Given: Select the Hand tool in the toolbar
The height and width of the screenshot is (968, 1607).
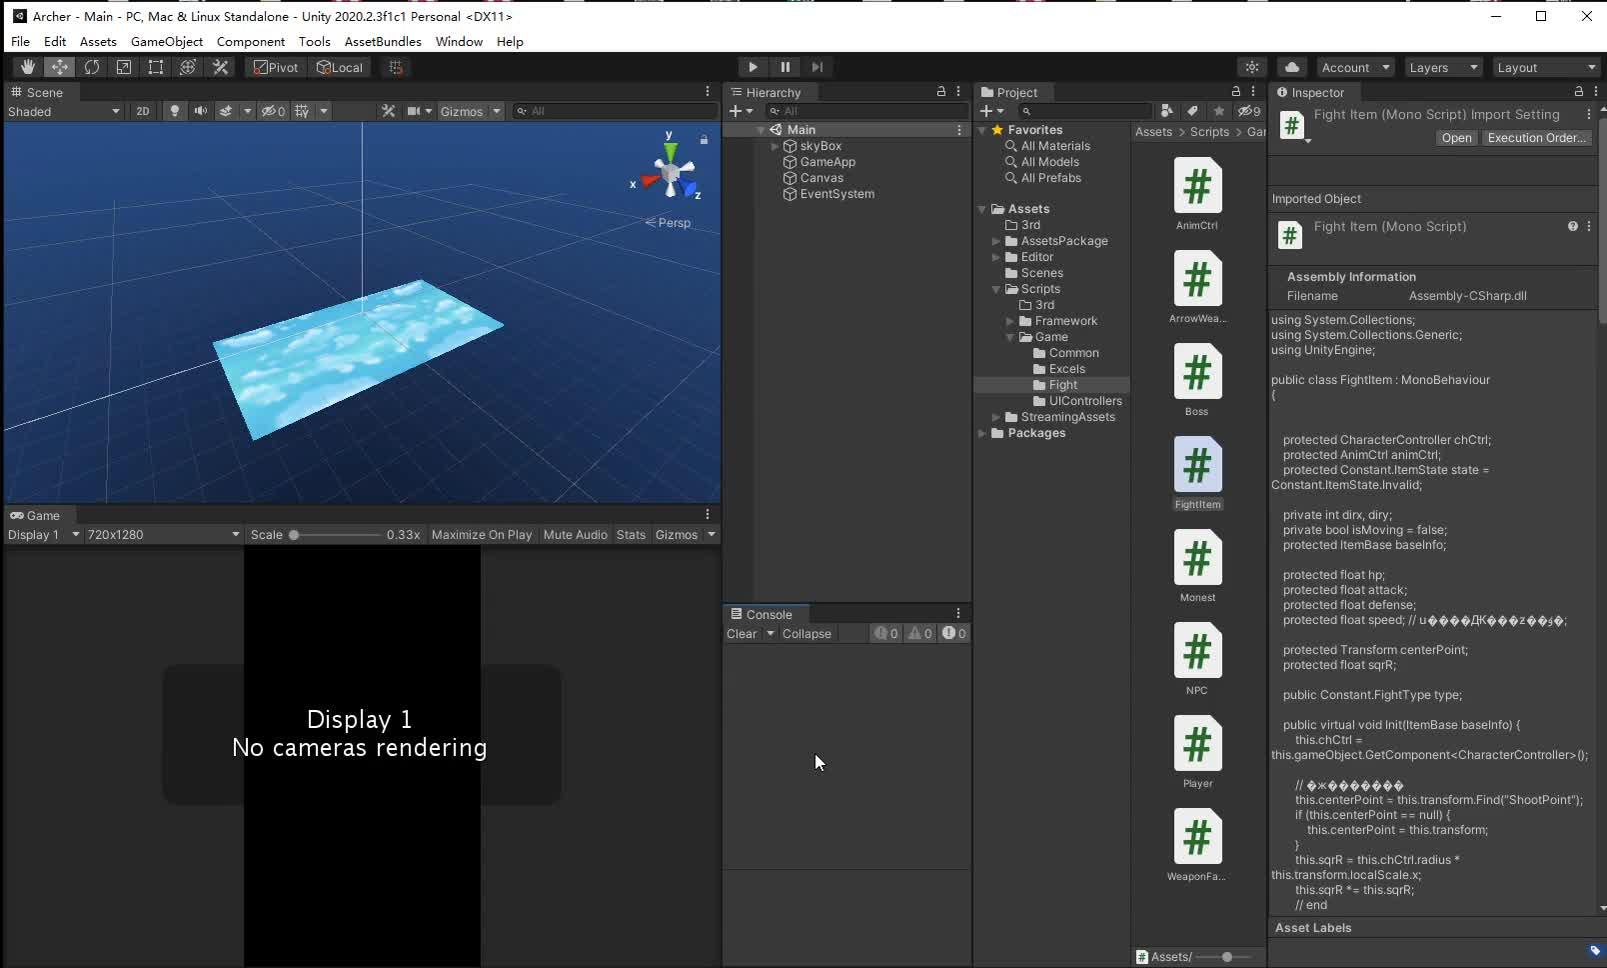Looking at the screenshot, I should [26, 66].
